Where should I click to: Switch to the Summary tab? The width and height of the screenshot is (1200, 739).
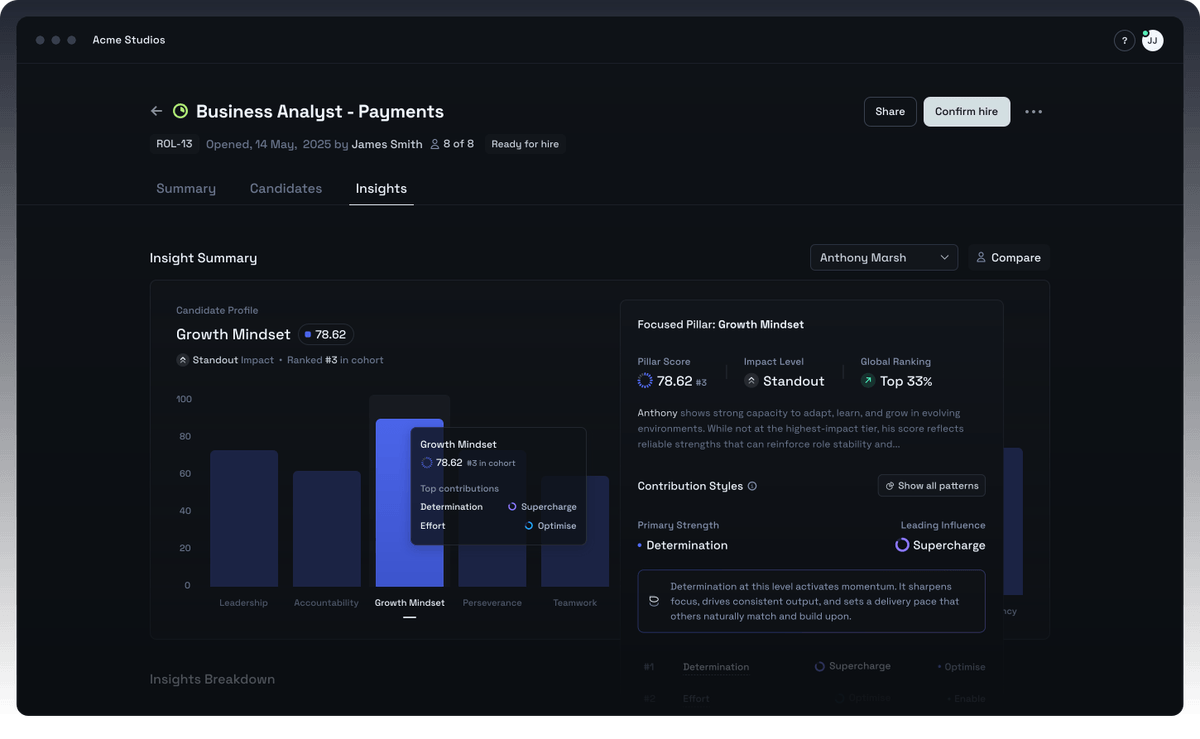(x=186, y=188)
